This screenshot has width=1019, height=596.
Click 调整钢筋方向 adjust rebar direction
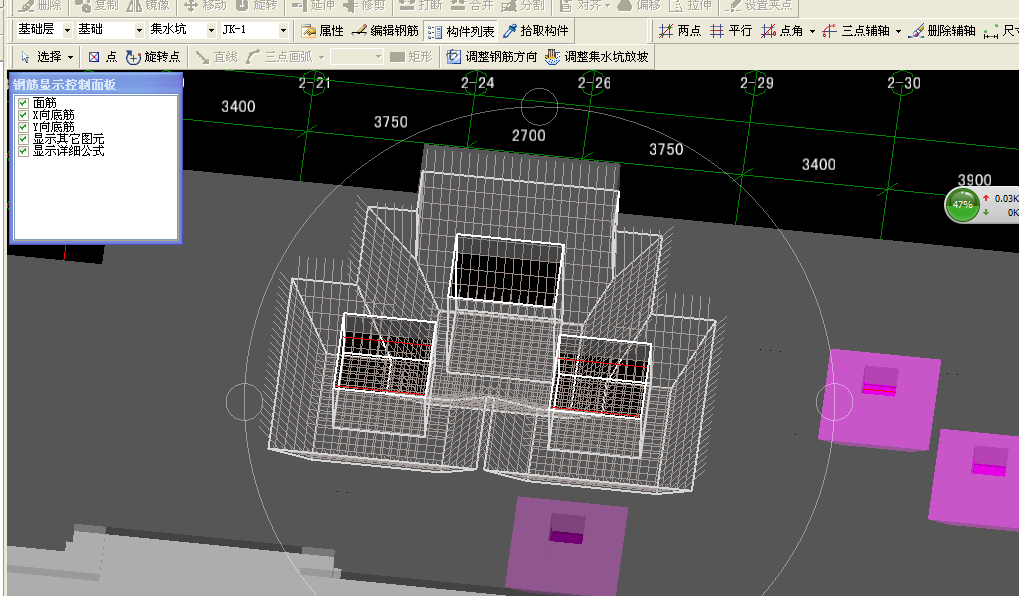pos(491,57)
